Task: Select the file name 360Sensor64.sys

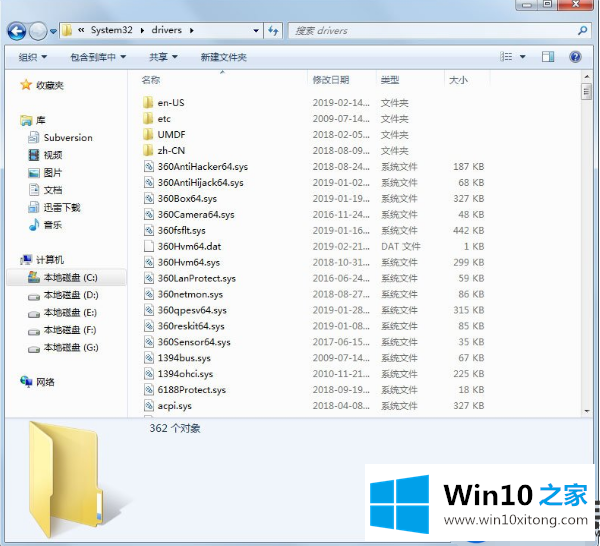Action: click(x=194, y=342)
